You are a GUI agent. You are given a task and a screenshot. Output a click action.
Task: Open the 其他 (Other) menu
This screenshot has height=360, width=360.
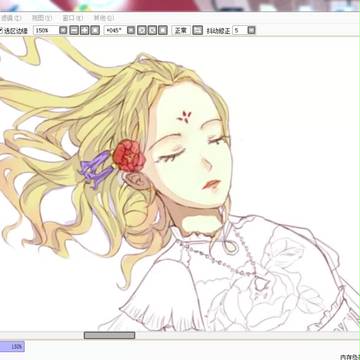104,18
